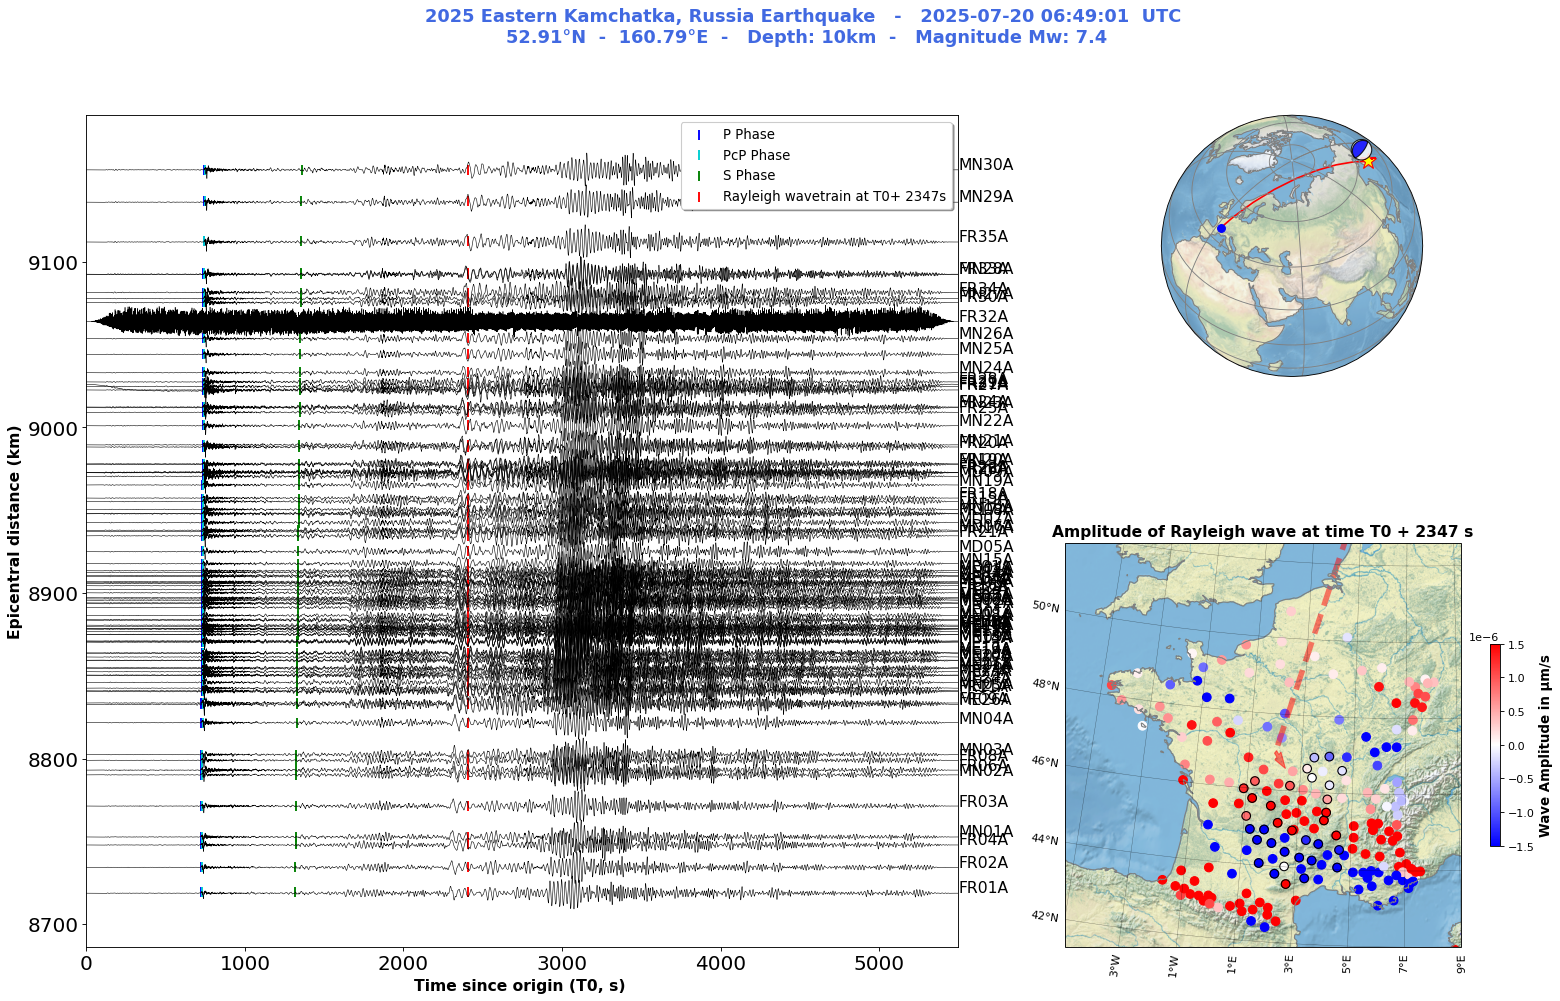Click the MN04A station label
Image resolution: width=1560 pixels, height=1001 pixels.
[985, 718]
